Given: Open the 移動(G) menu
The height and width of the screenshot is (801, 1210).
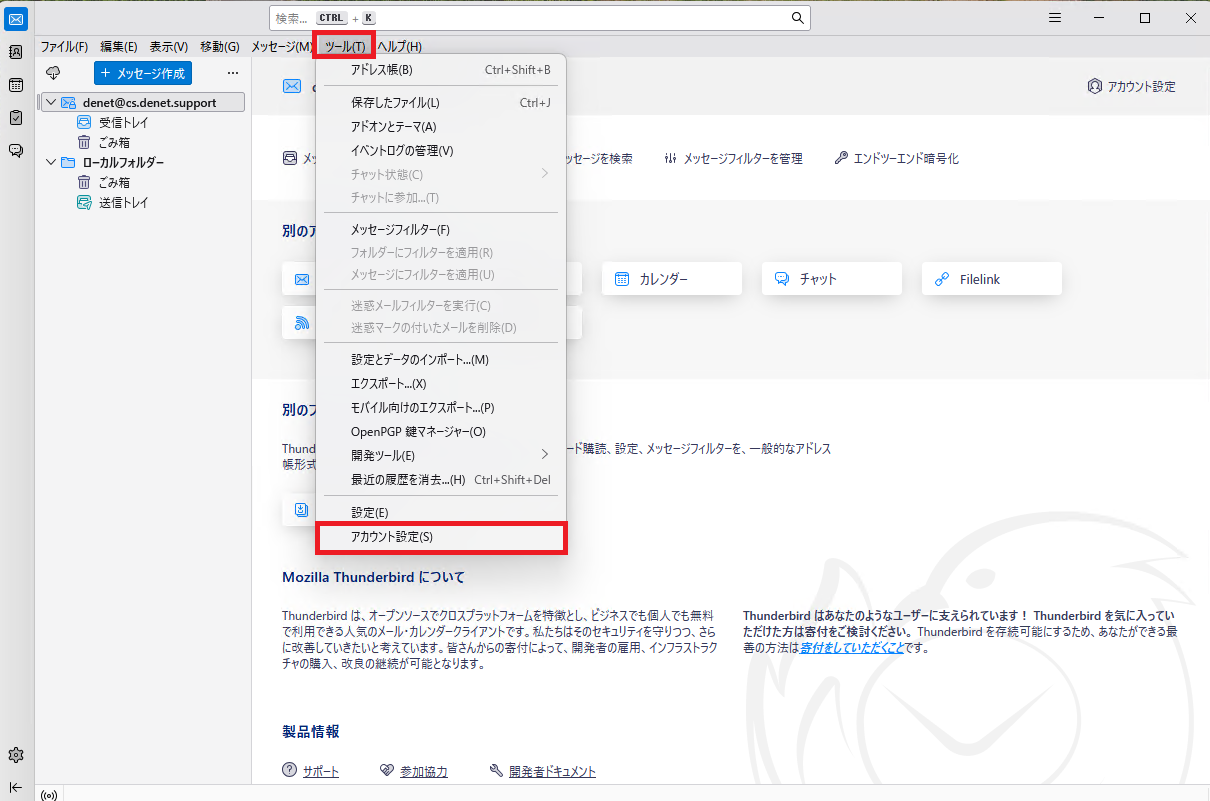Looking at the screenshot, I should pos(219,46).
